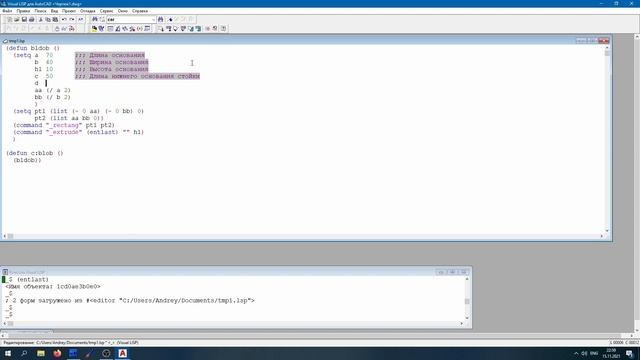Toggle breakpoint with the hand icon

coord(57,29)
